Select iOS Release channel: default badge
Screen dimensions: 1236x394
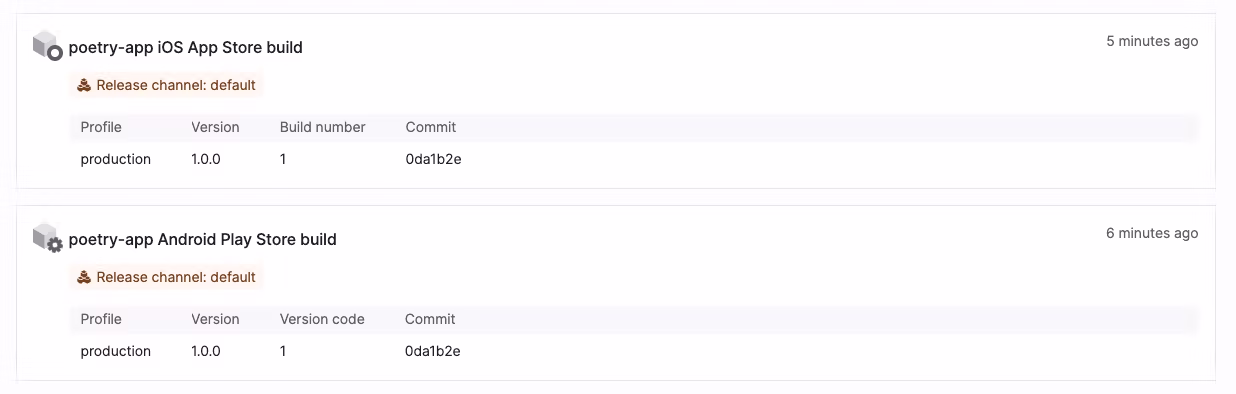[x=166, y=85]
